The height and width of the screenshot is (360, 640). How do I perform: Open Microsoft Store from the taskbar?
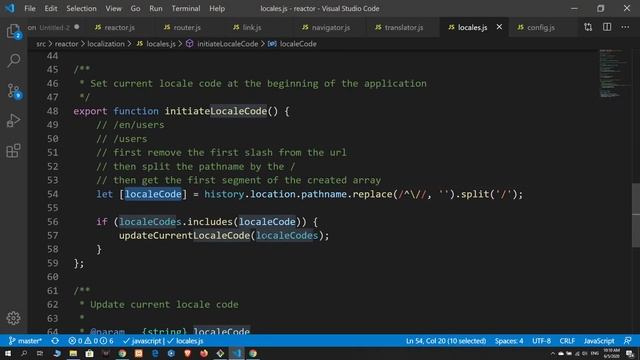point(89,353)
